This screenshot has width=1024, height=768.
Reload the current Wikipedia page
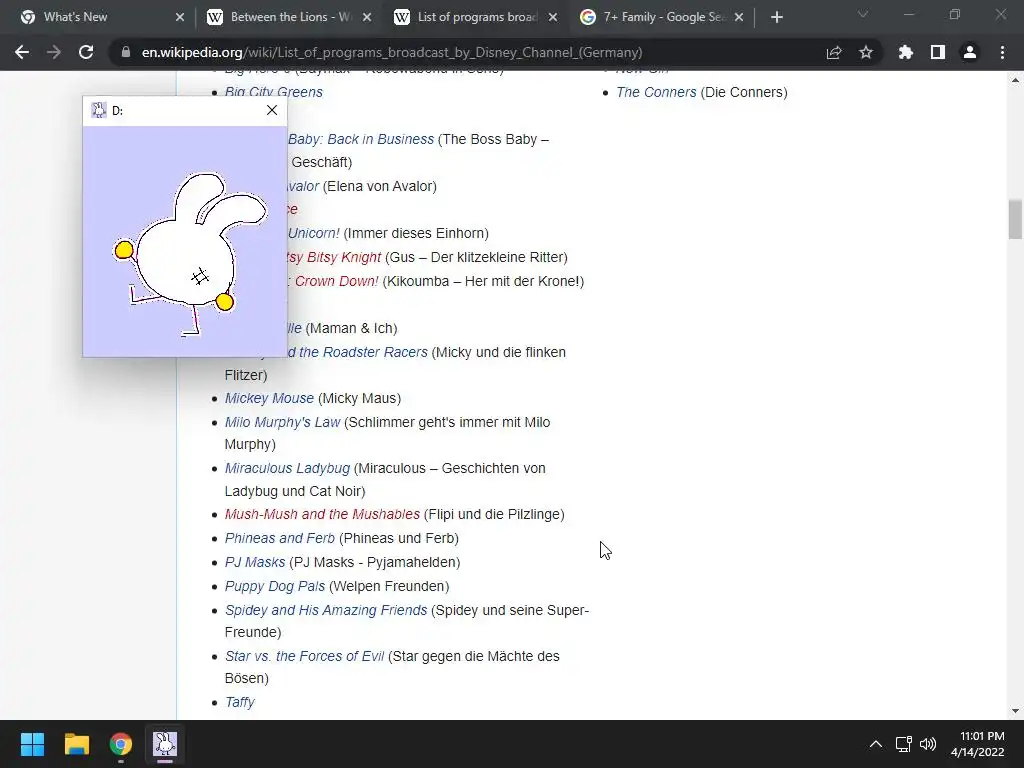86,52
